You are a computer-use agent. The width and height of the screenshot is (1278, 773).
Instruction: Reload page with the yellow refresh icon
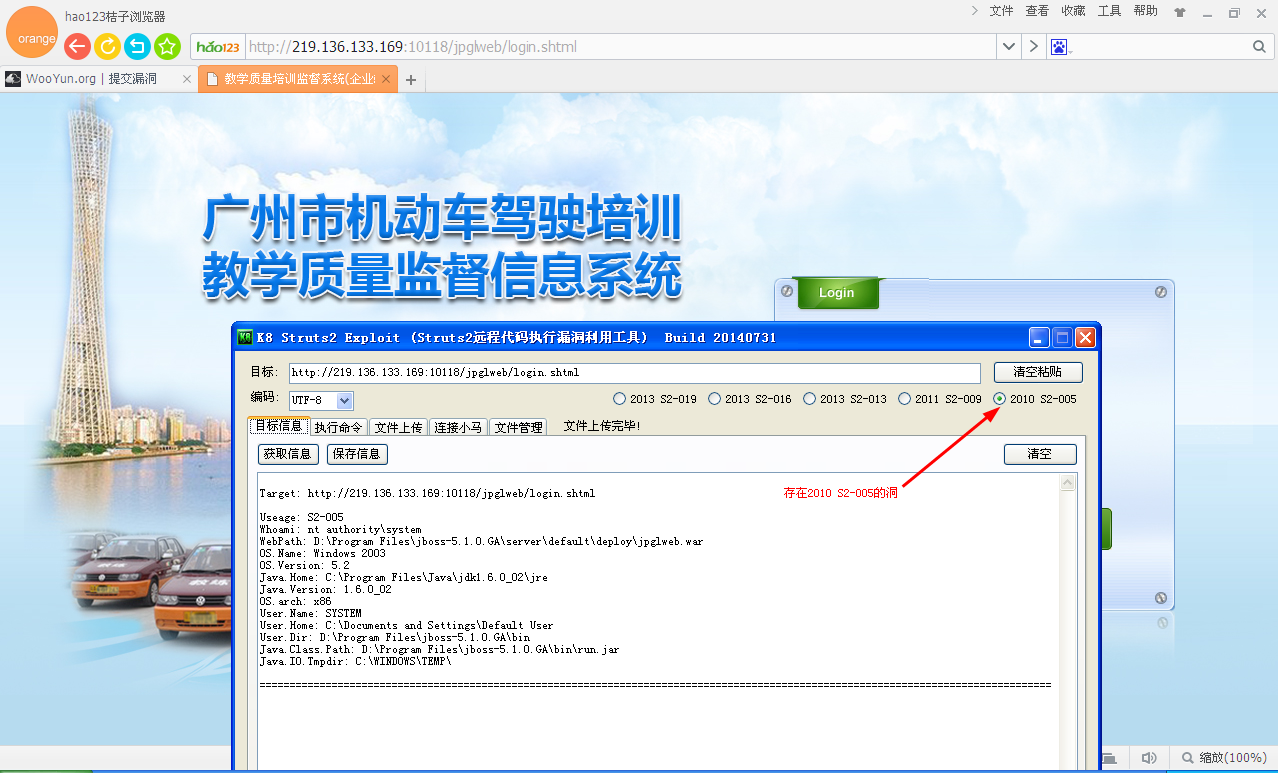[x=107, y=46]
